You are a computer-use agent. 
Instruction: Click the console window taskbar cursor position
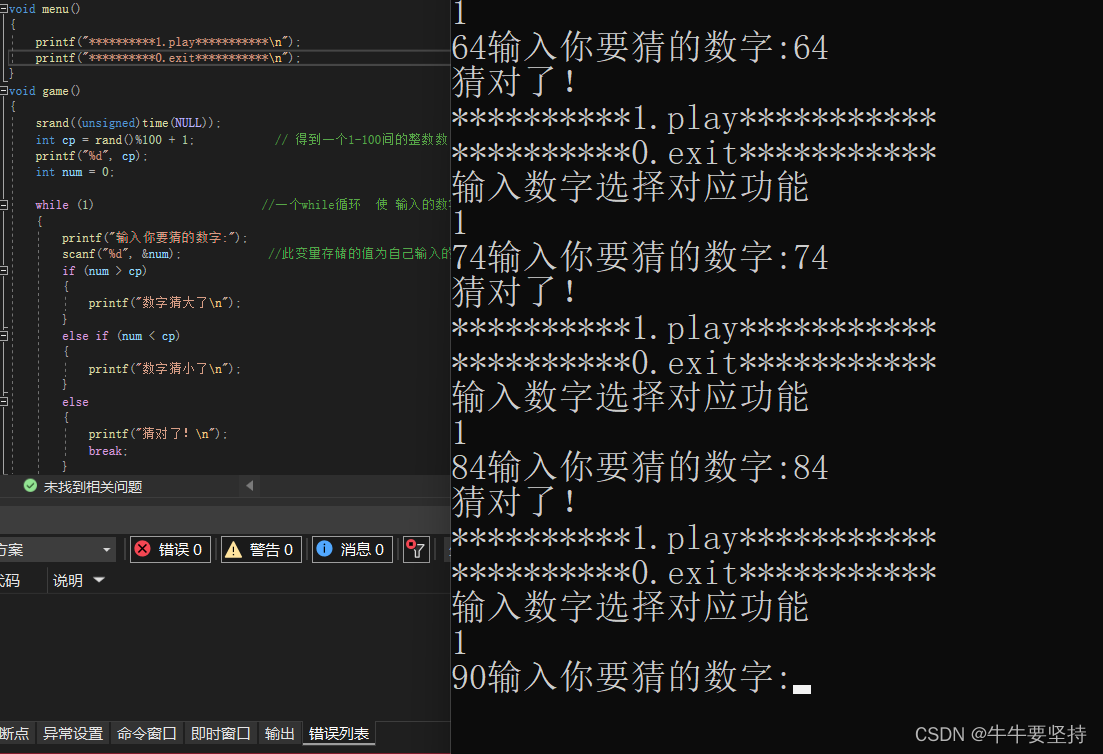(x=803, y=690)
